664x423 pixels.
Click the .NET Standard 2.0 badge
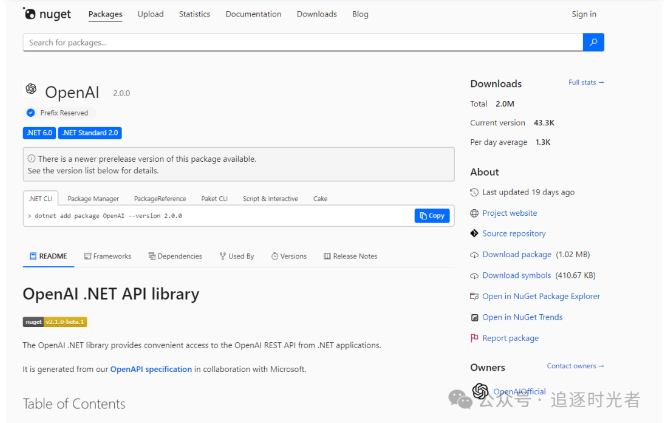90,133
